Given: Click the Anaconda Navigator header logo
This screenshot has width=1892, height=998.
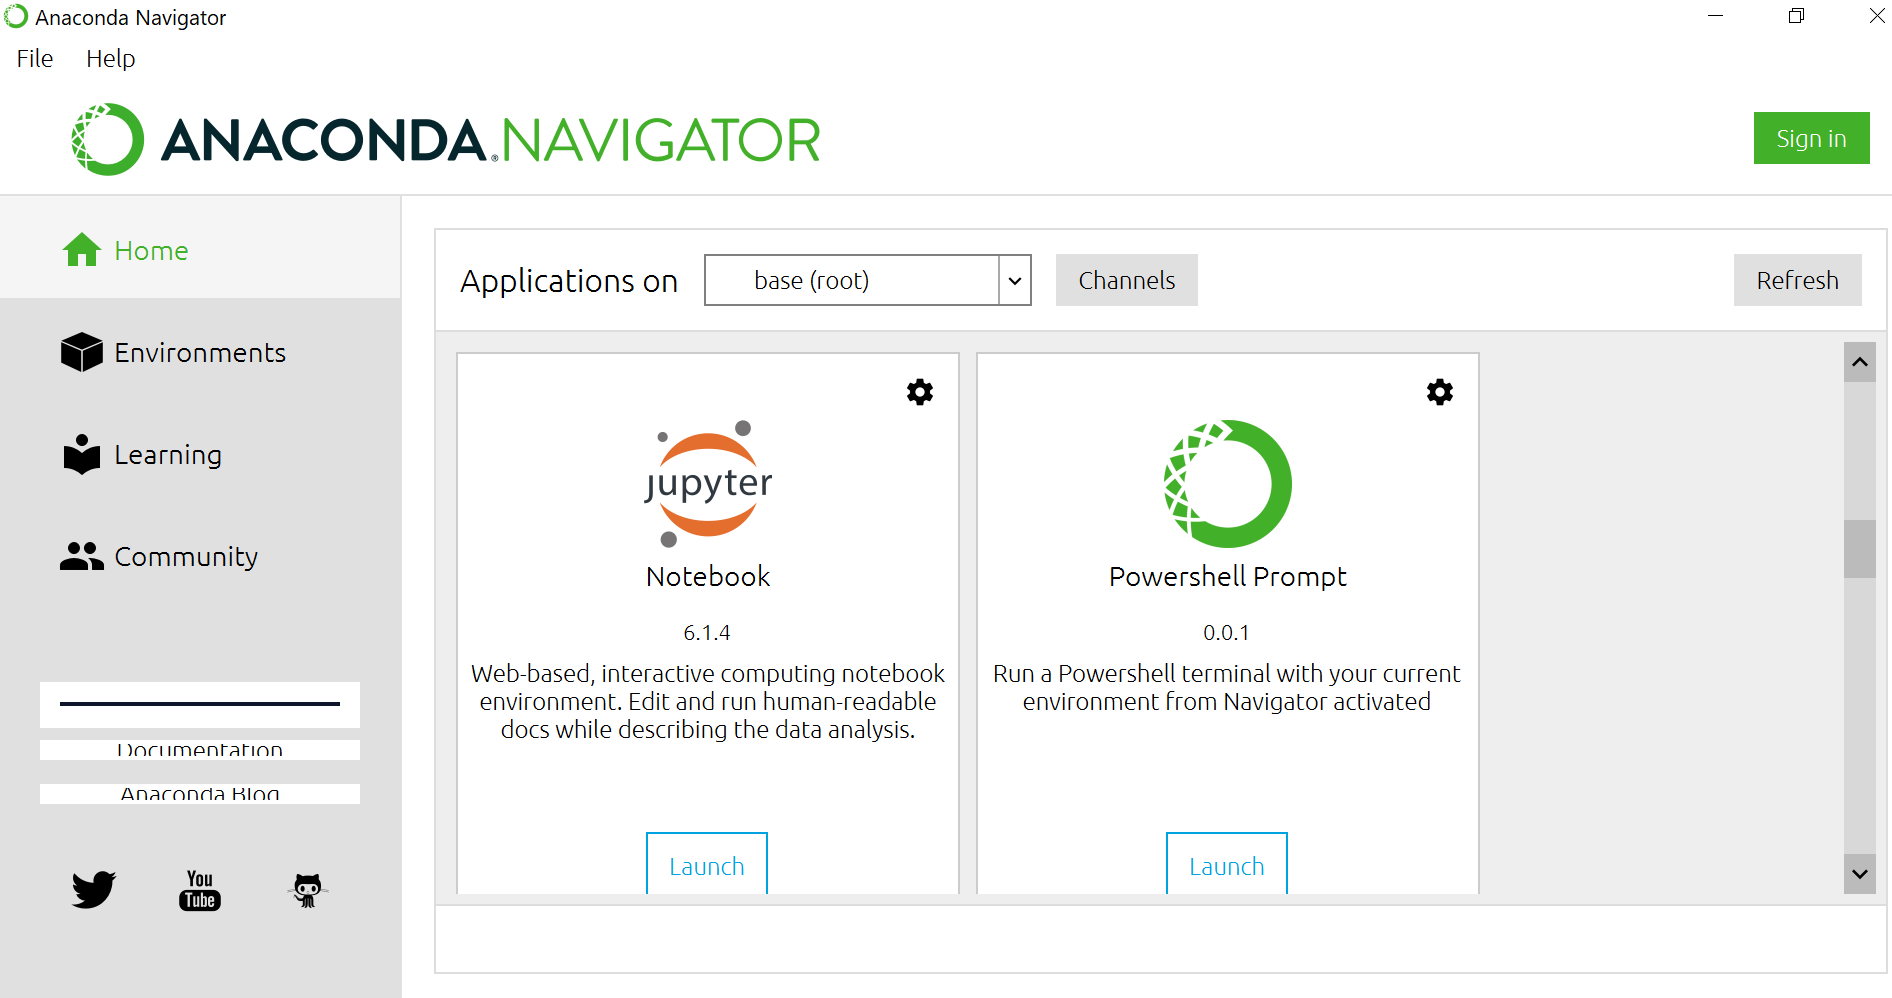Looking at the screenshot, I should pyautogui.click(x=446, y=139).
